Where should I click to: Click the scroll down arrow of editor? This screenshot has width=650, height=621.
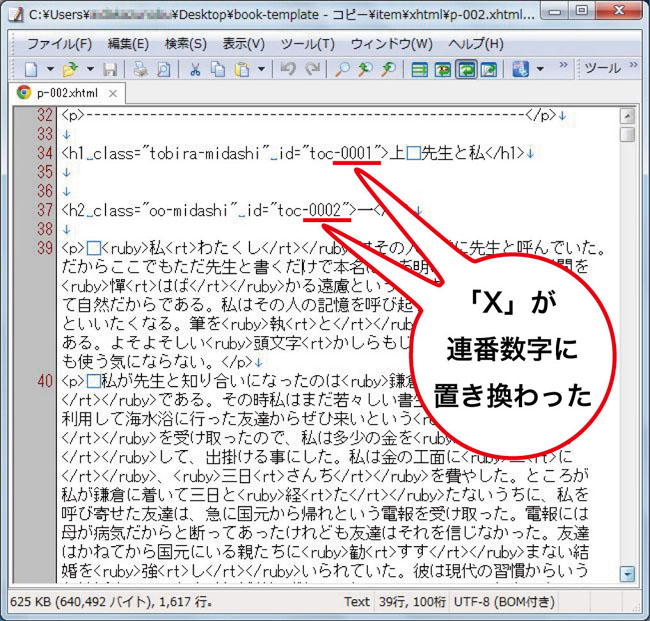tap(628, 574)
